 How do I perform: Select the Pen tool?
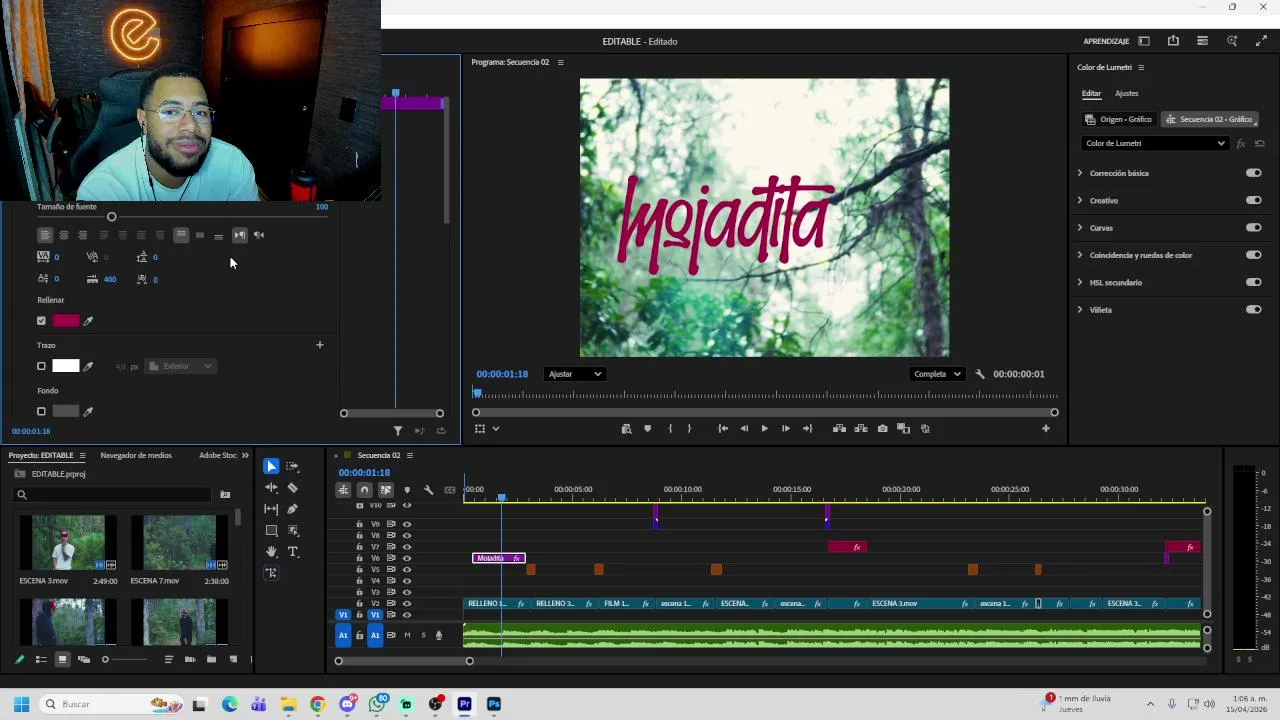pos(293,509)
